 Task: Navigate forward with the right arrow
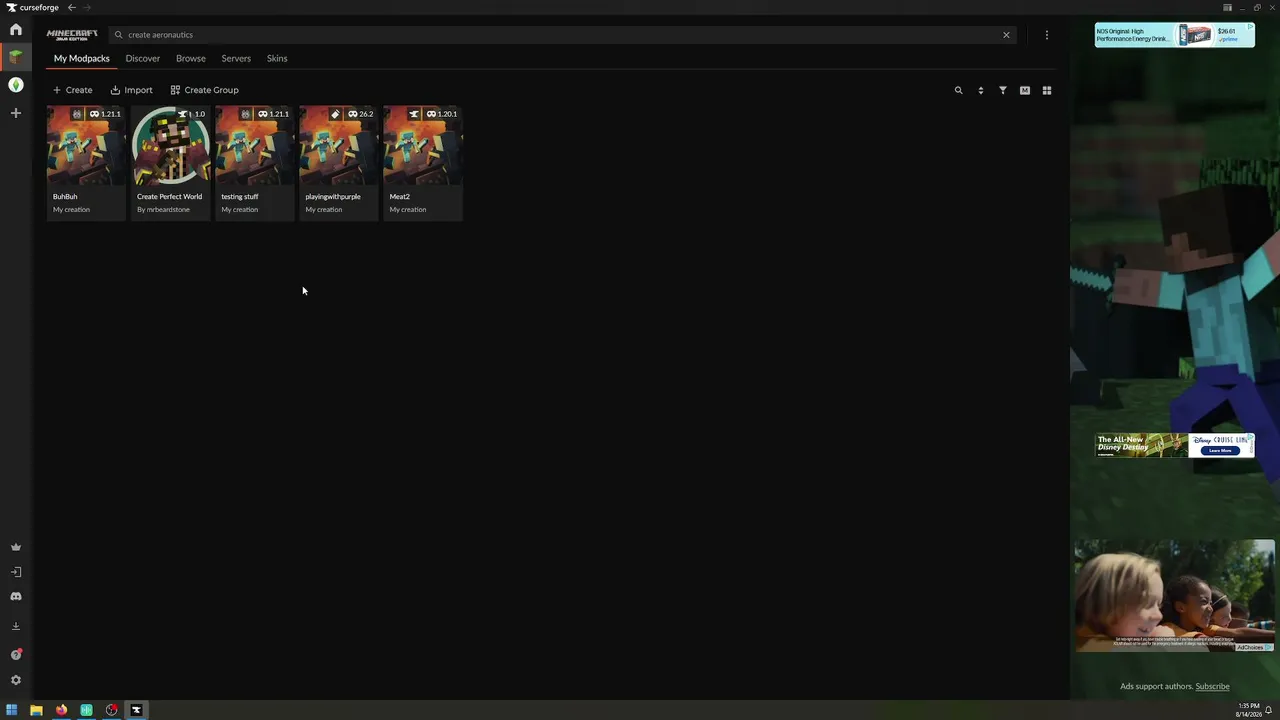tap(87, 7)
